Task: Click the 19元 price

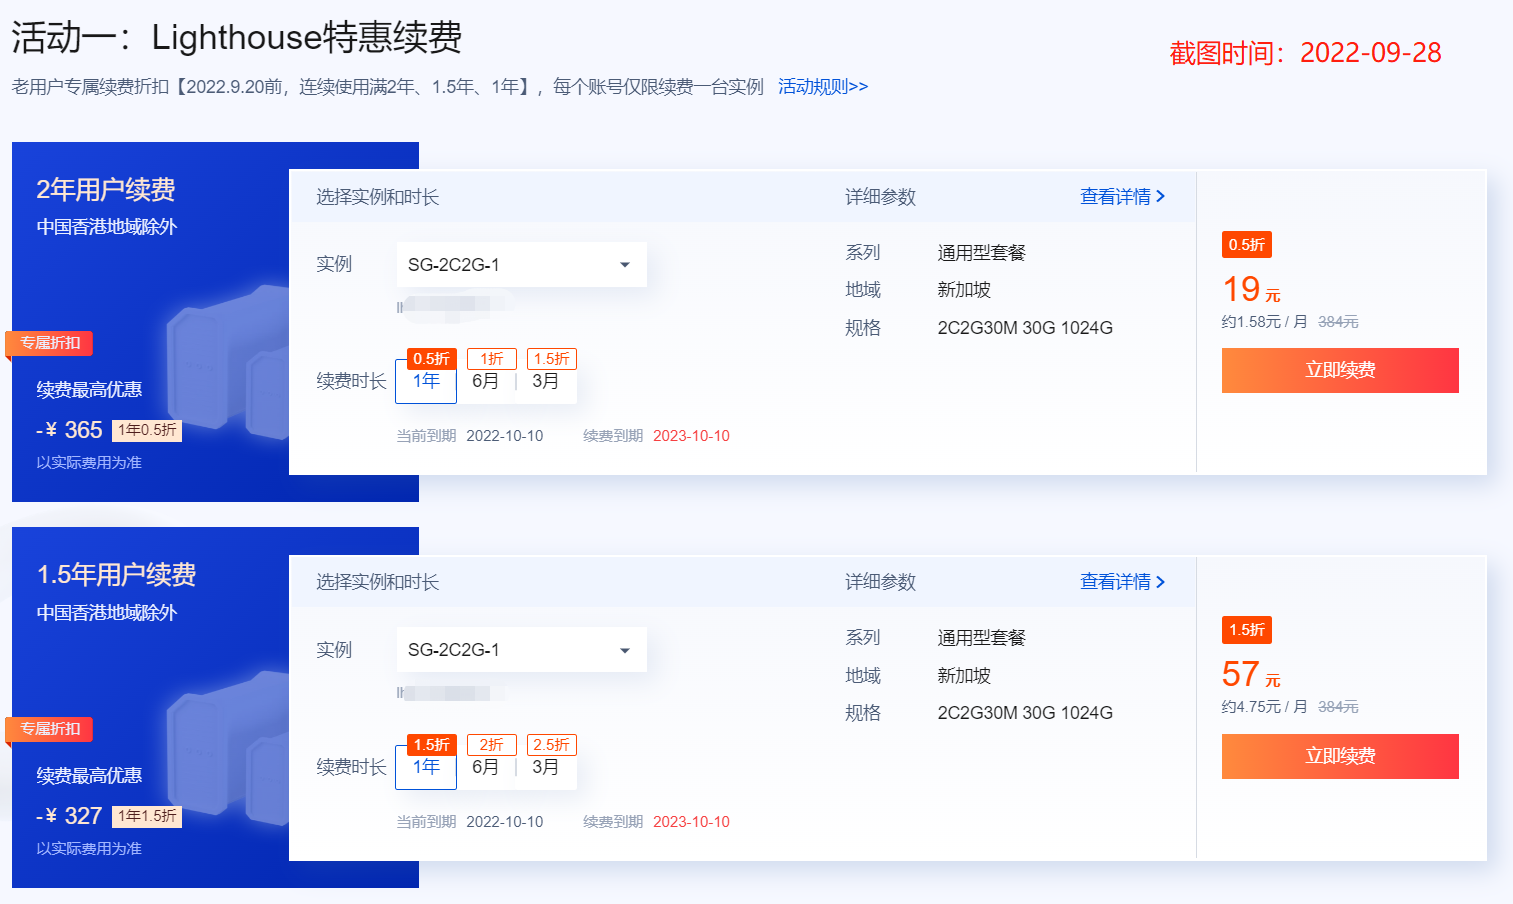Action: (x=1251, y=290)
